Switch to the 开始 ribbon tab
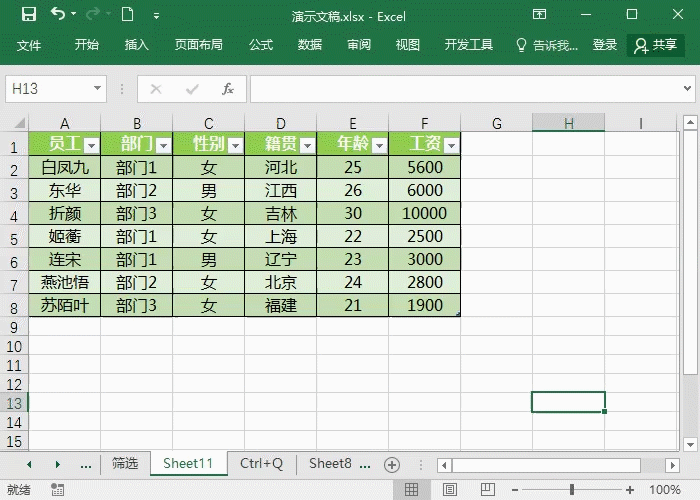Image resolution: width=700 pixels, height=500 pixels. (87, 45)
